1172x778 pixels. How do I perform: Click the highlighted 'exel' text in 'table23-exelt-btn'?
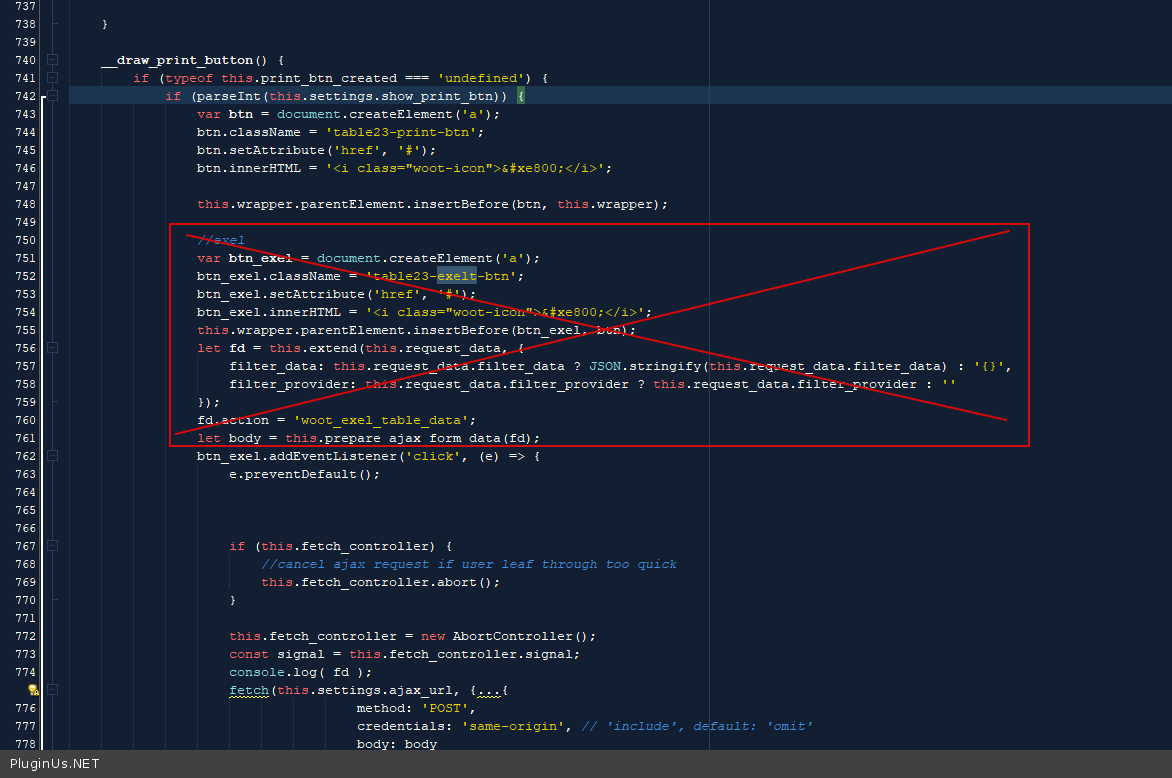[456, 276]
